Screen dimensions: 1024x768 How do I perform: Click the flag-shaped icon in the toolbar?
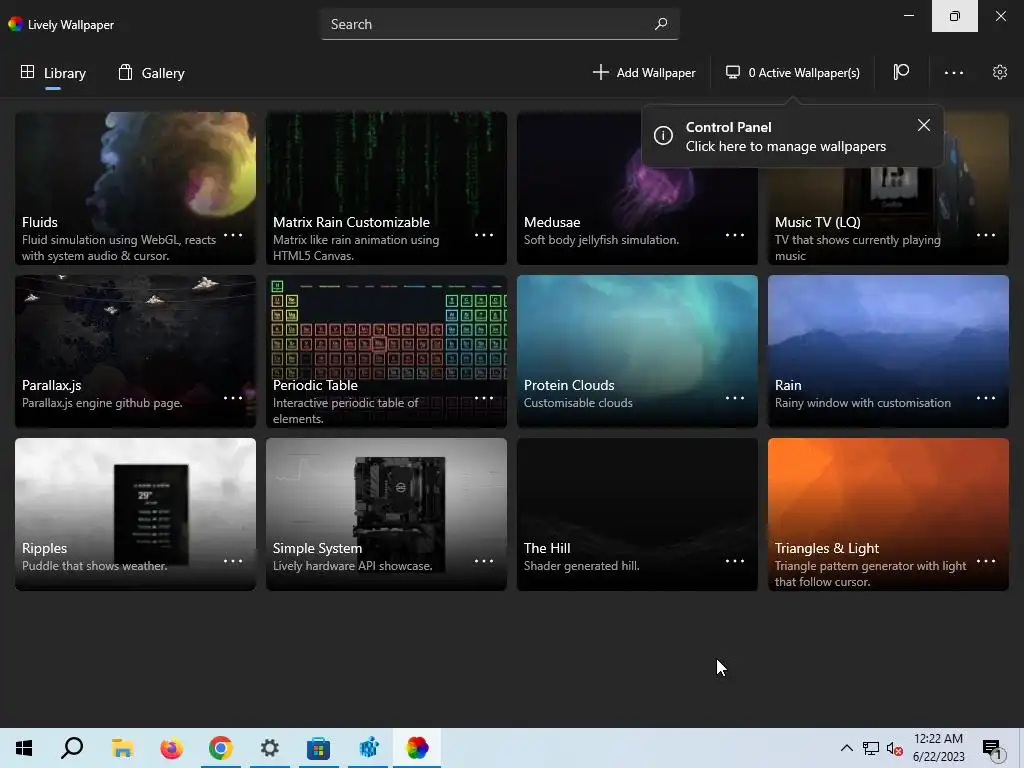tap(901, 72)
